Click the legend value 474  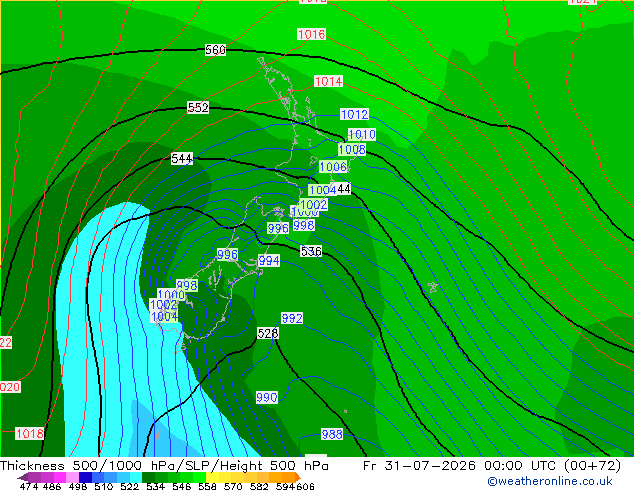(29, 486)
